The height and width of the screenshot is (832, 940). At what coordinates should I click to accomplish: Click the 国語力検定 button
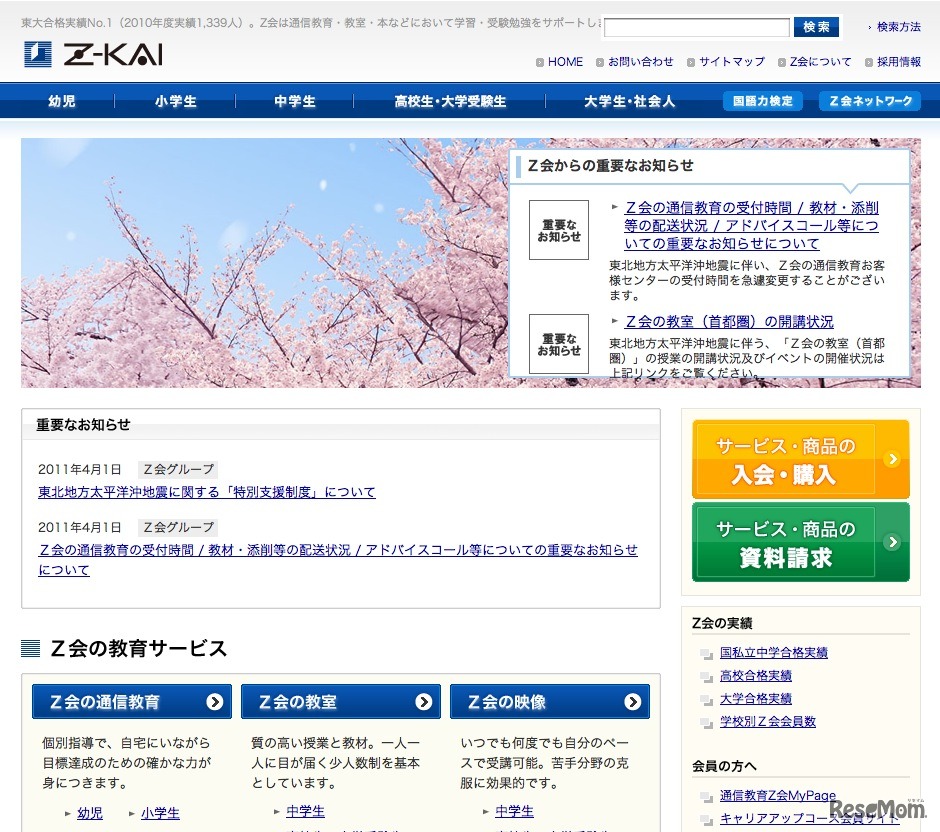(x=763, y=101)
